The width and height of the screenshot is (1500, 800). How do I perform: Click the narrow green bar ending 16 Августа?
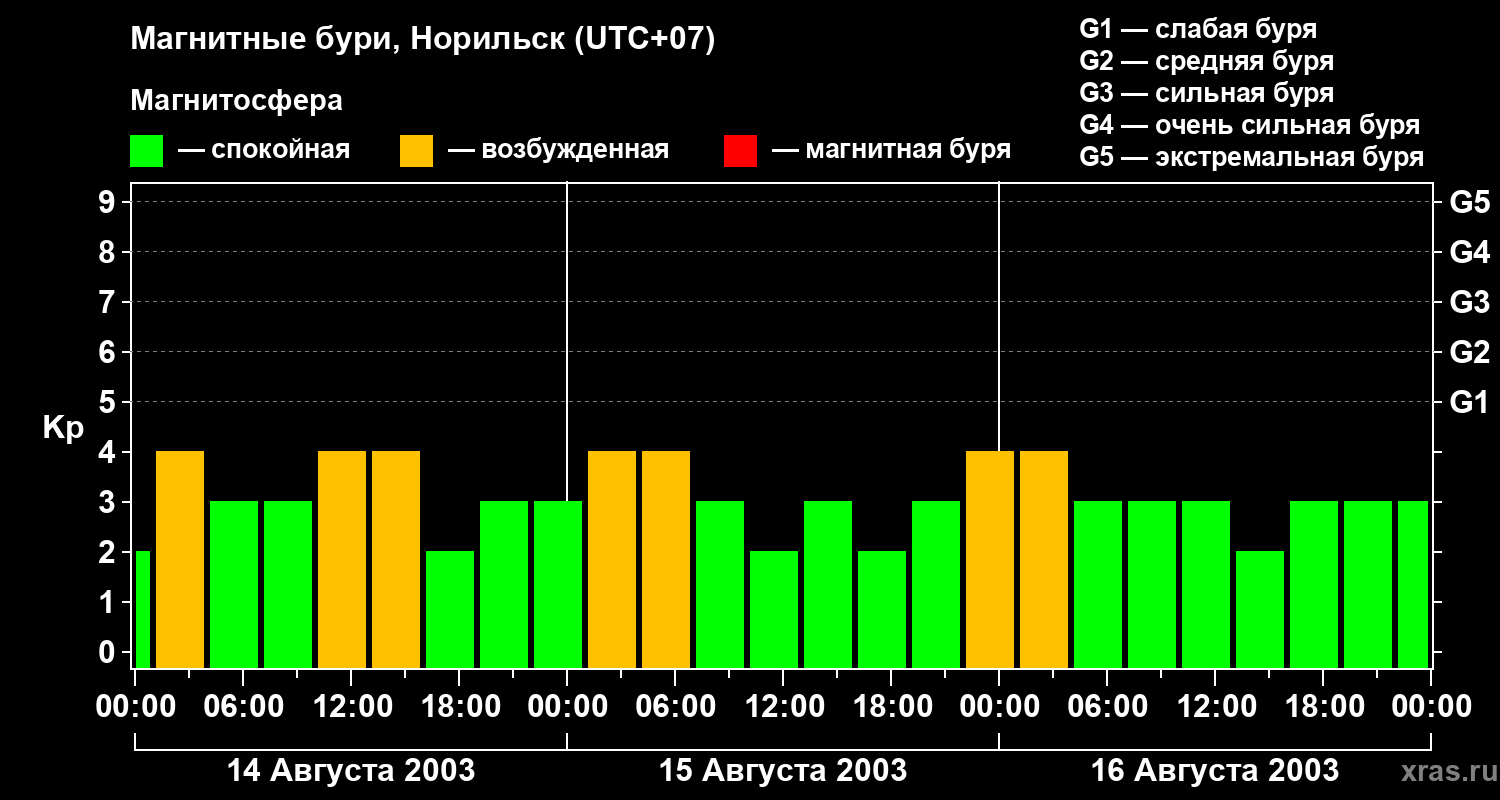[1413, 584]
